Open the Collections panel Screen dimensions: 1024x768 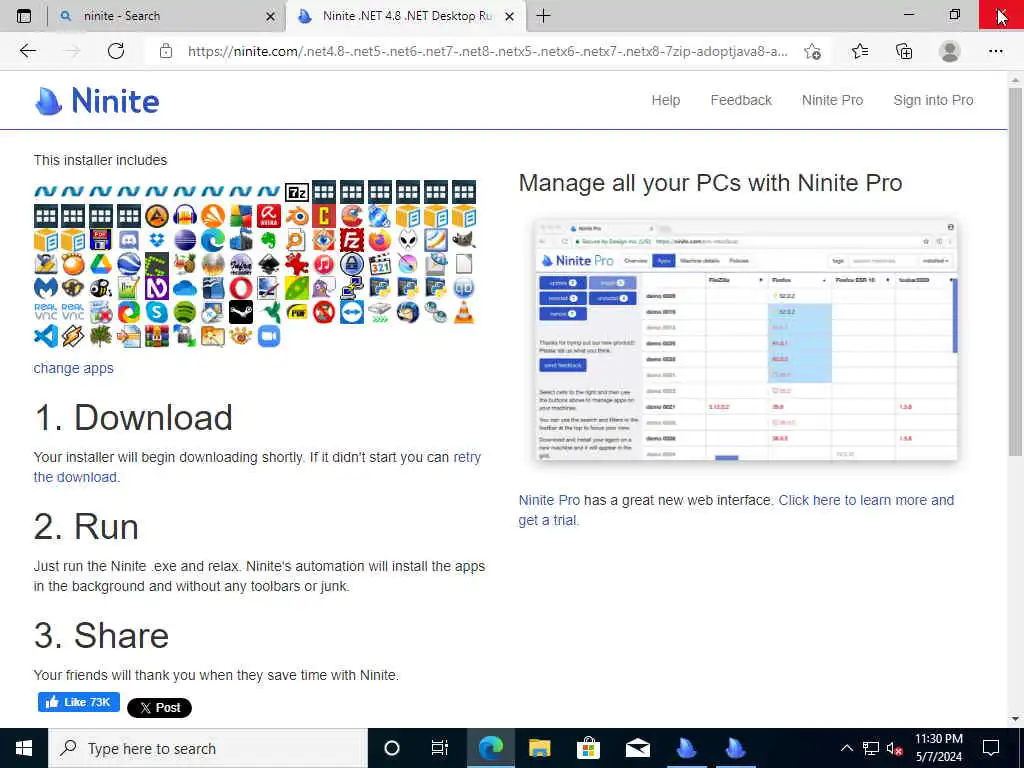[904, 51]
